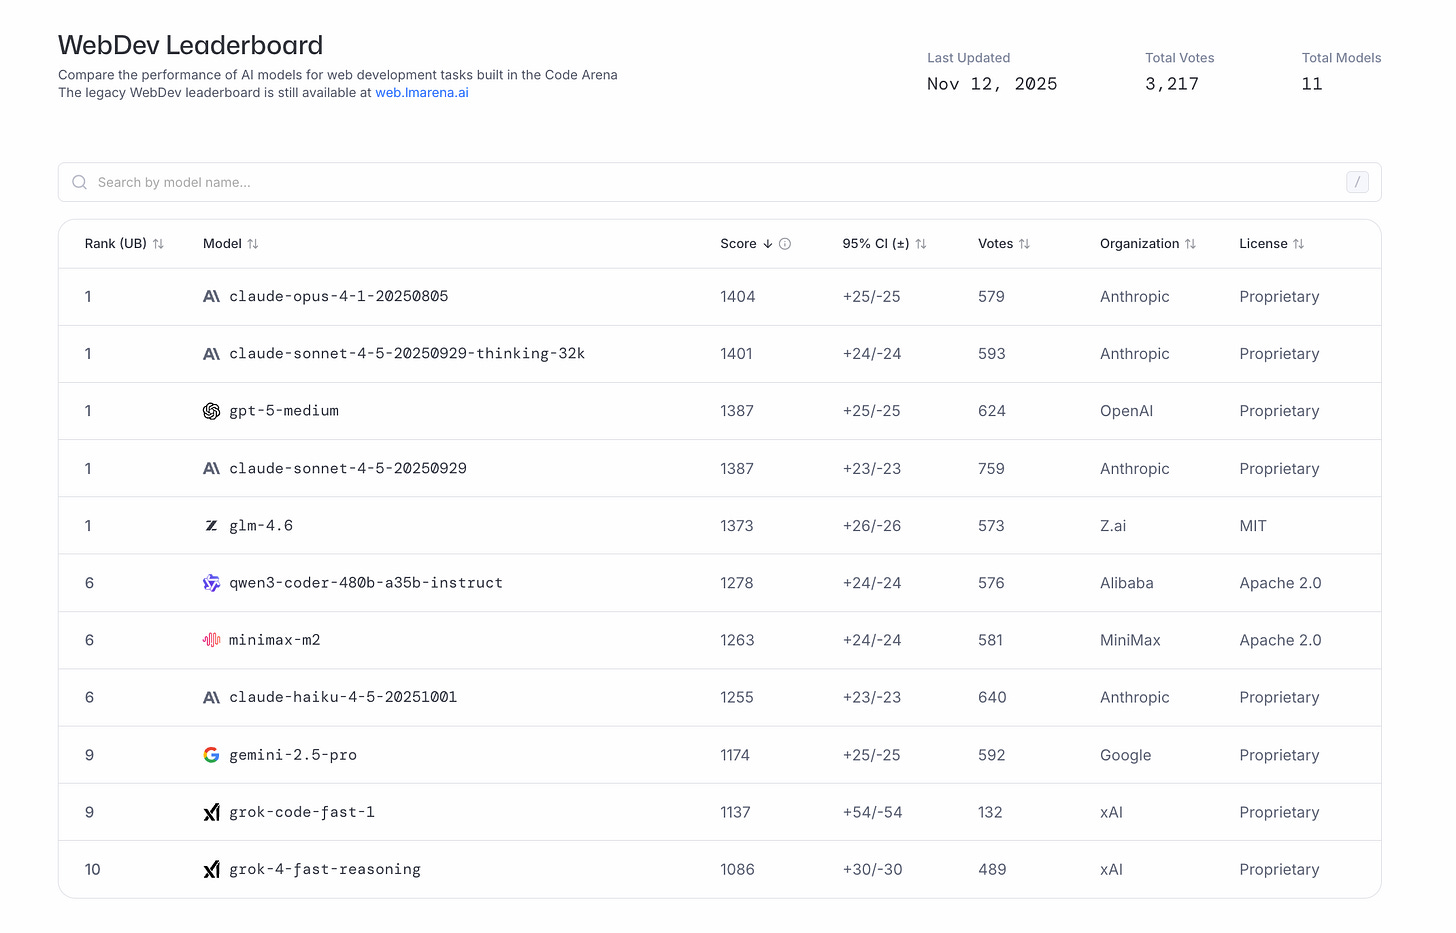Image resolution: width=1456 pixels, height=933 pixels.
Task: Click organization cell MiniMax
Action: 1130,640
